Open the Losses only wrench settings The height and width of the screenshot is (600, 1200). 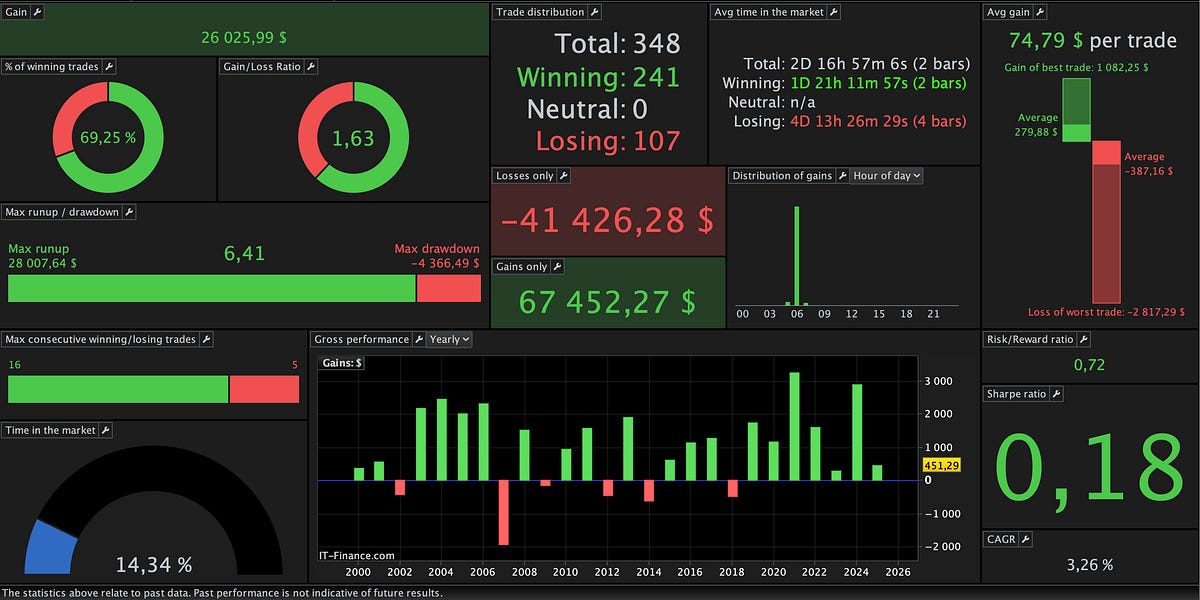click(564, 176)
